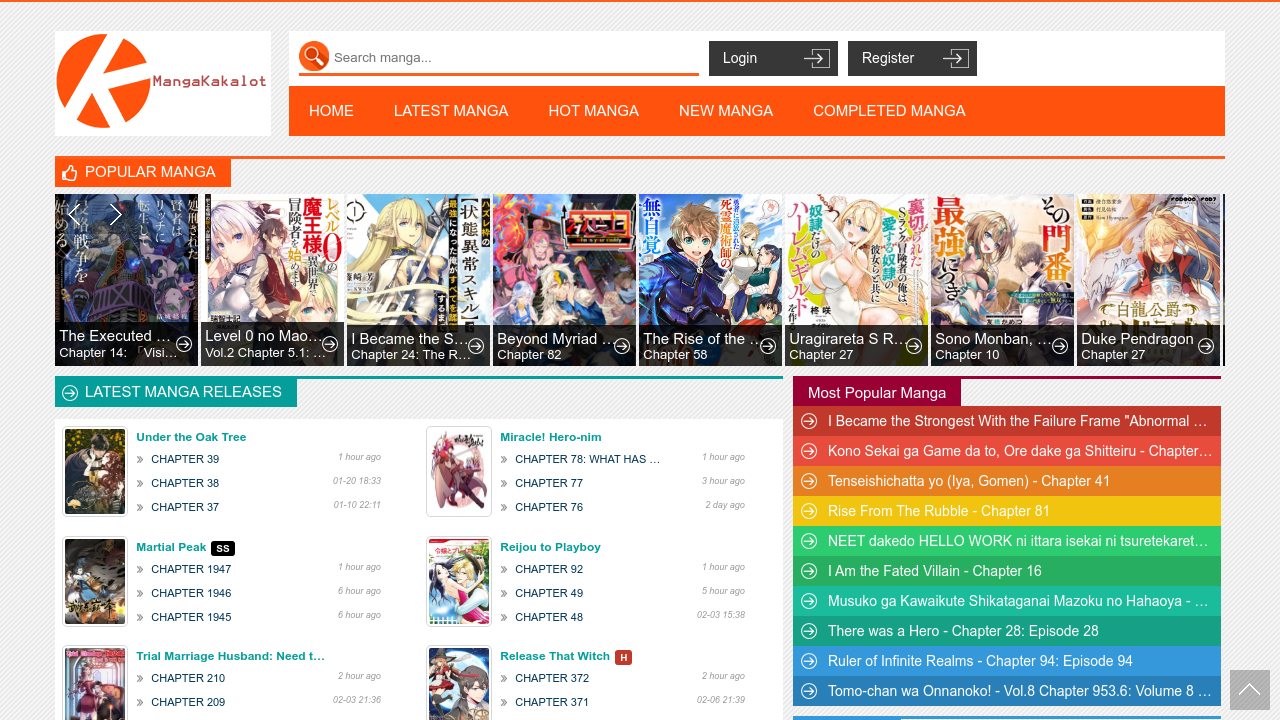1280x720 pixels.
Task: Open Reijou to Playboy Chapter 92
Action: coord(549,569)
